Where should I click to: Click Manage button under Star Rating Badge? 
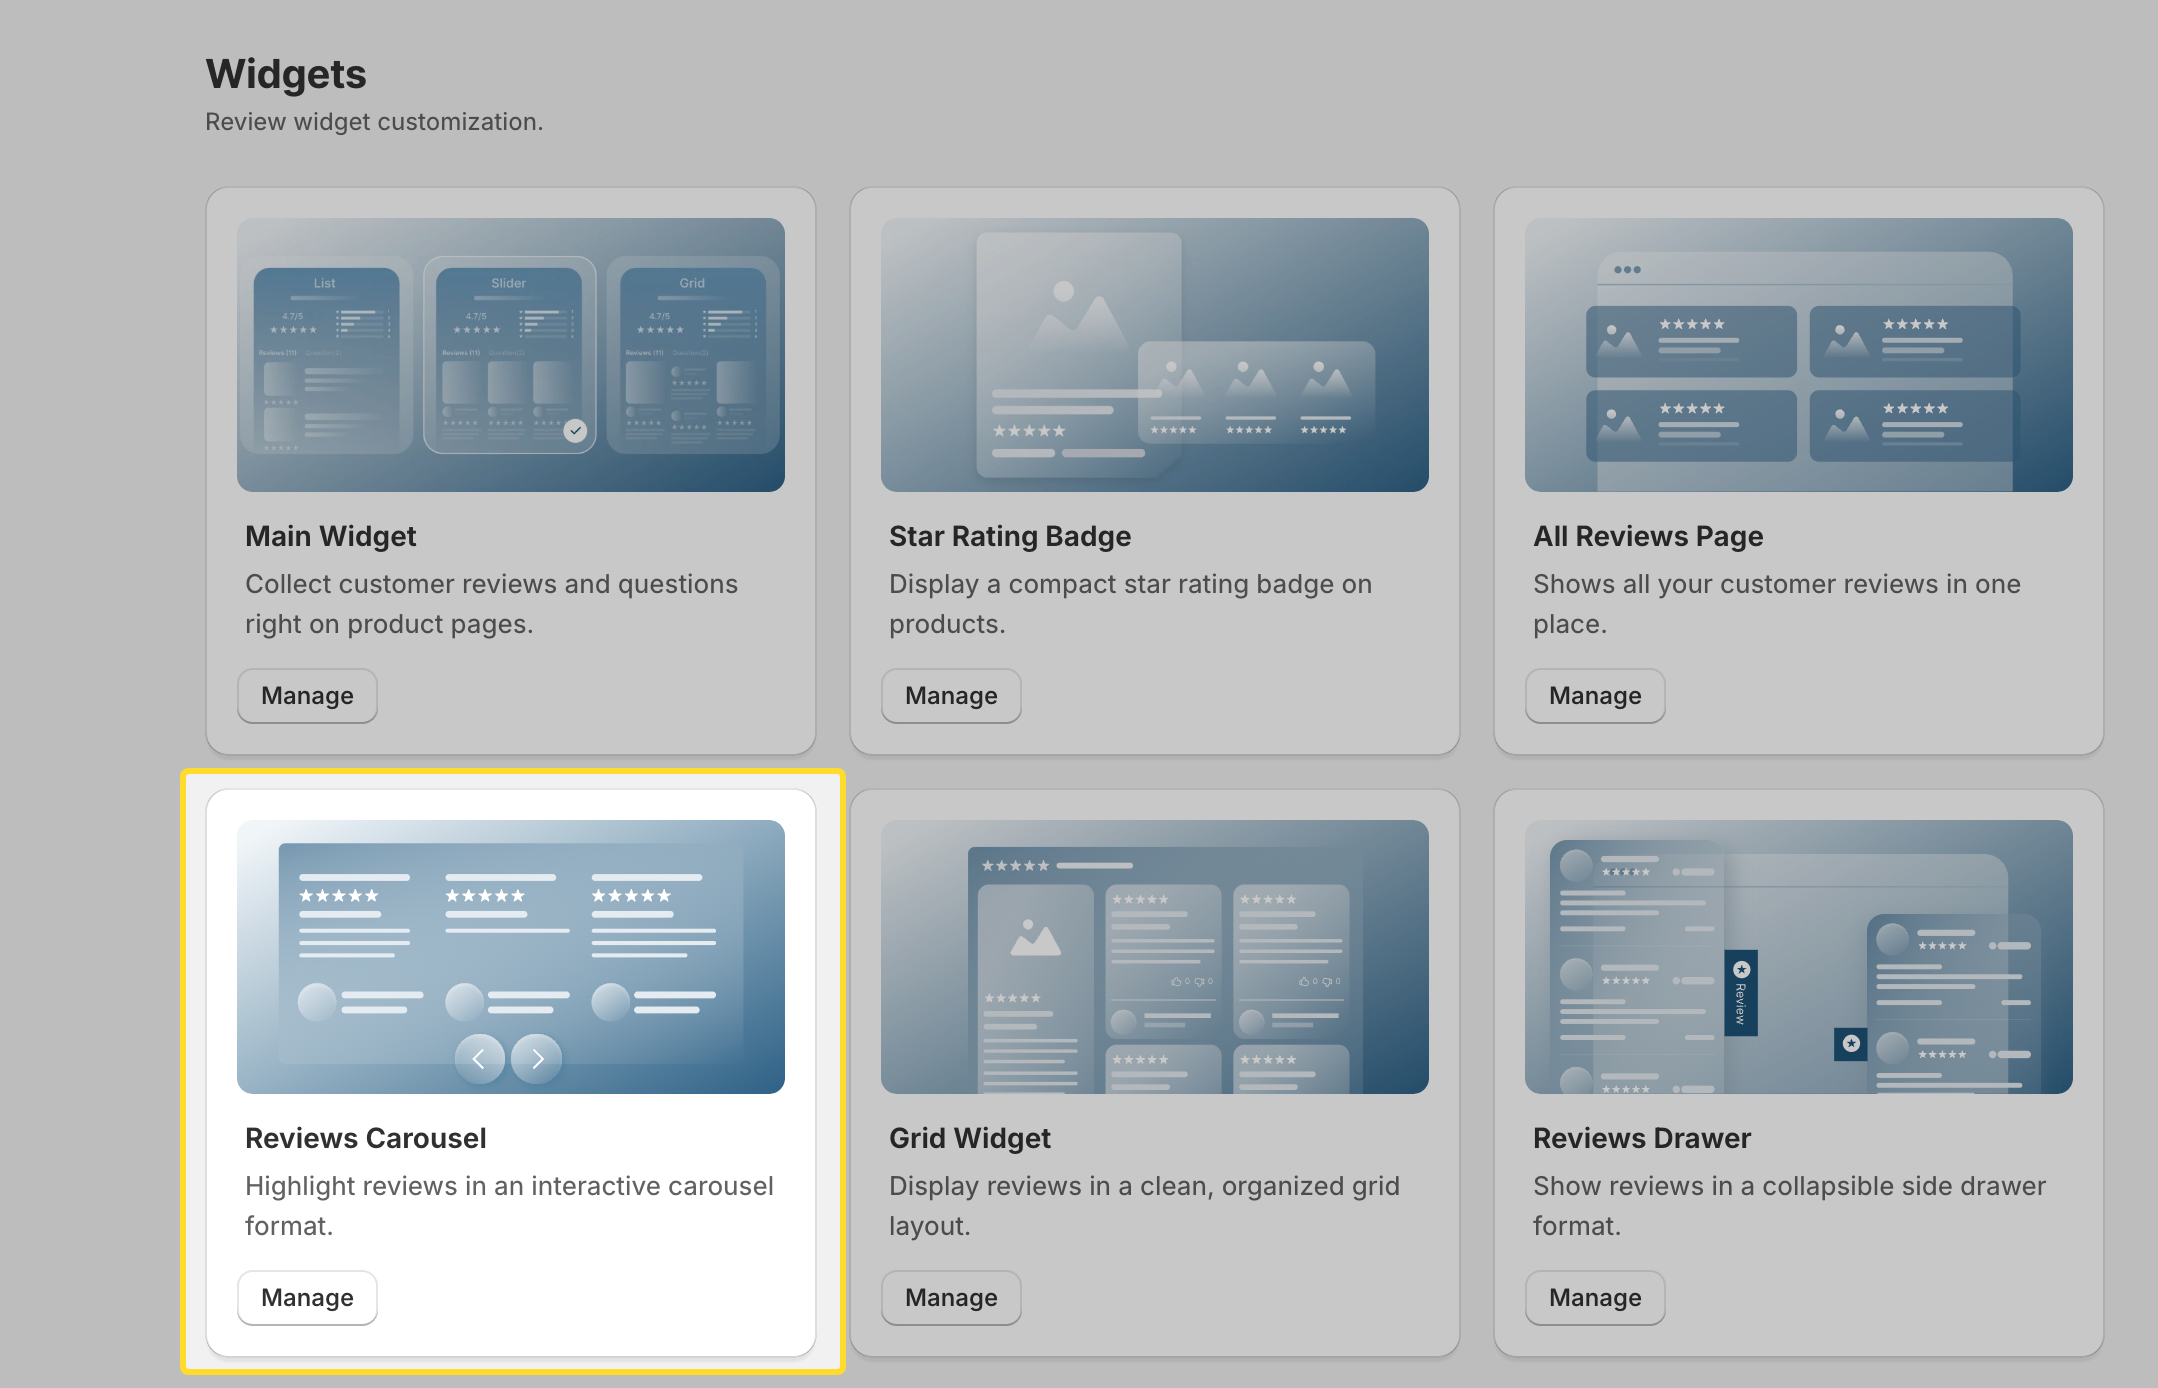point(951,696)
